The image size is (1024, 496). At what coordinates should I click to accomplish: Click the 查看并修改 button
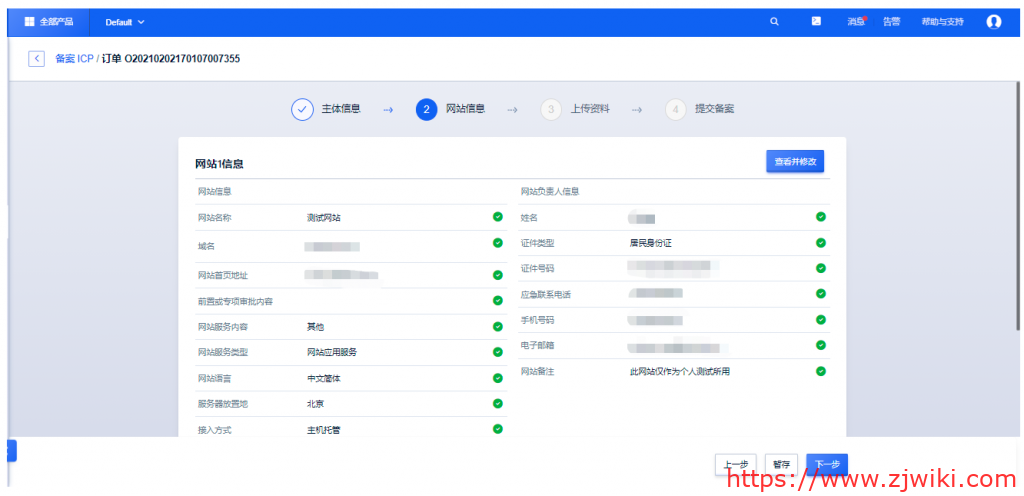(x=795, y=161)
